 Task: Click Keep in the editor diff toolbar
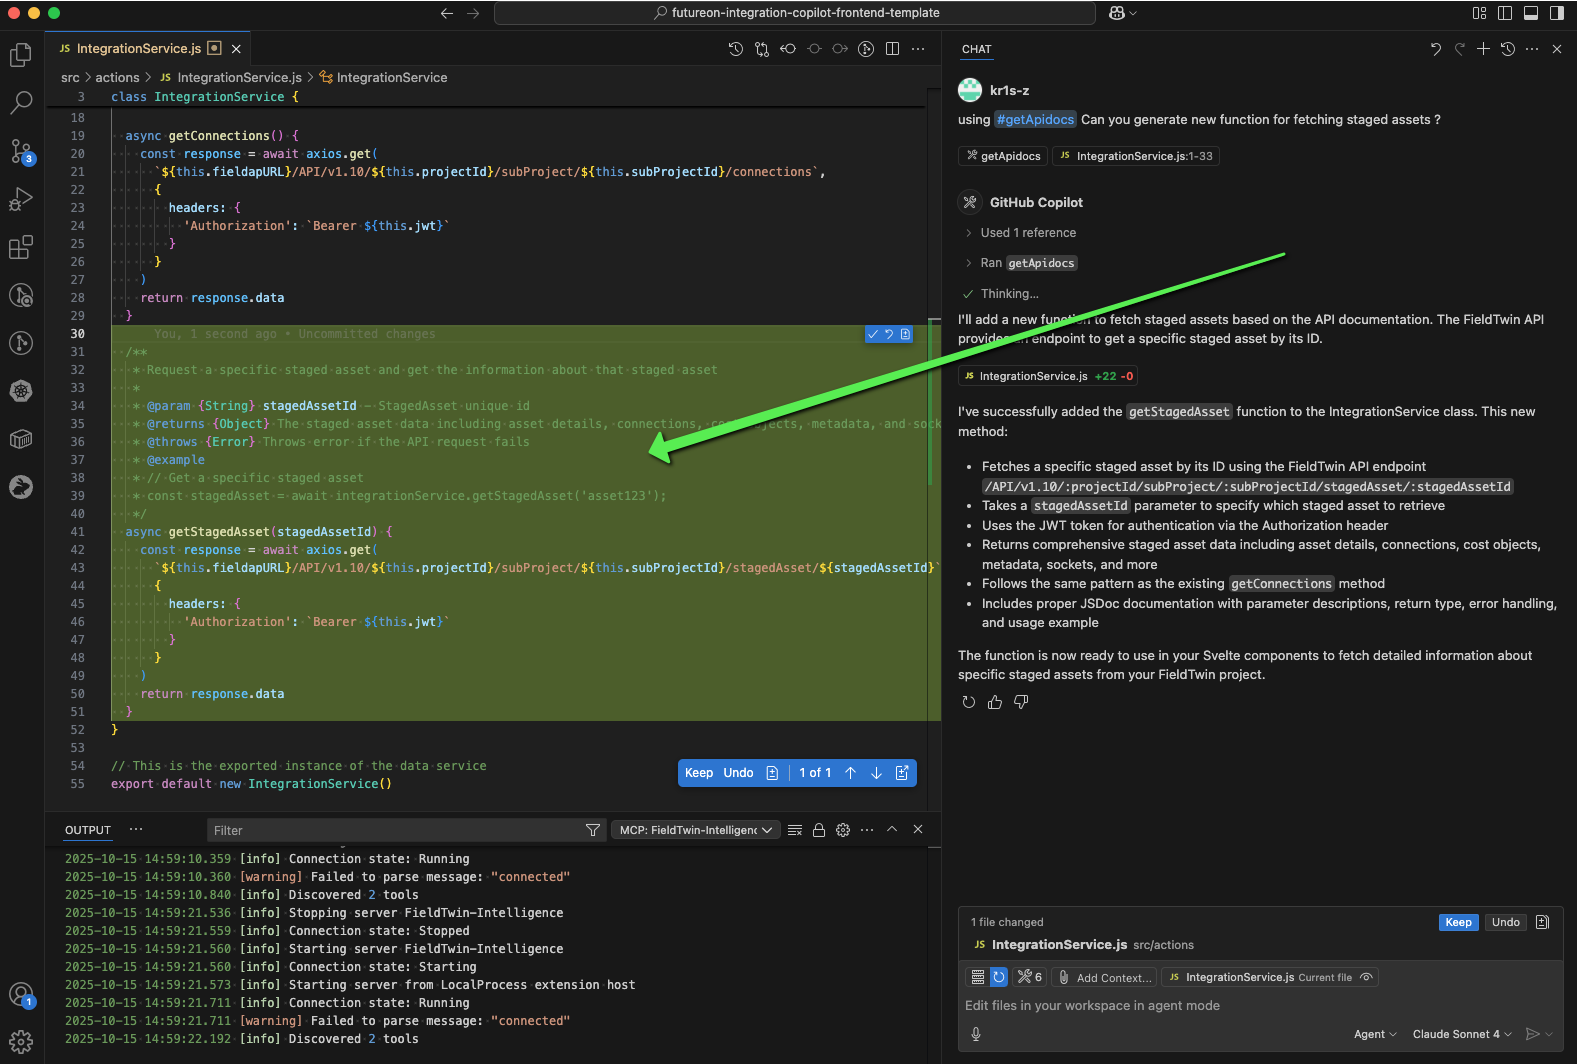point(698,773)
